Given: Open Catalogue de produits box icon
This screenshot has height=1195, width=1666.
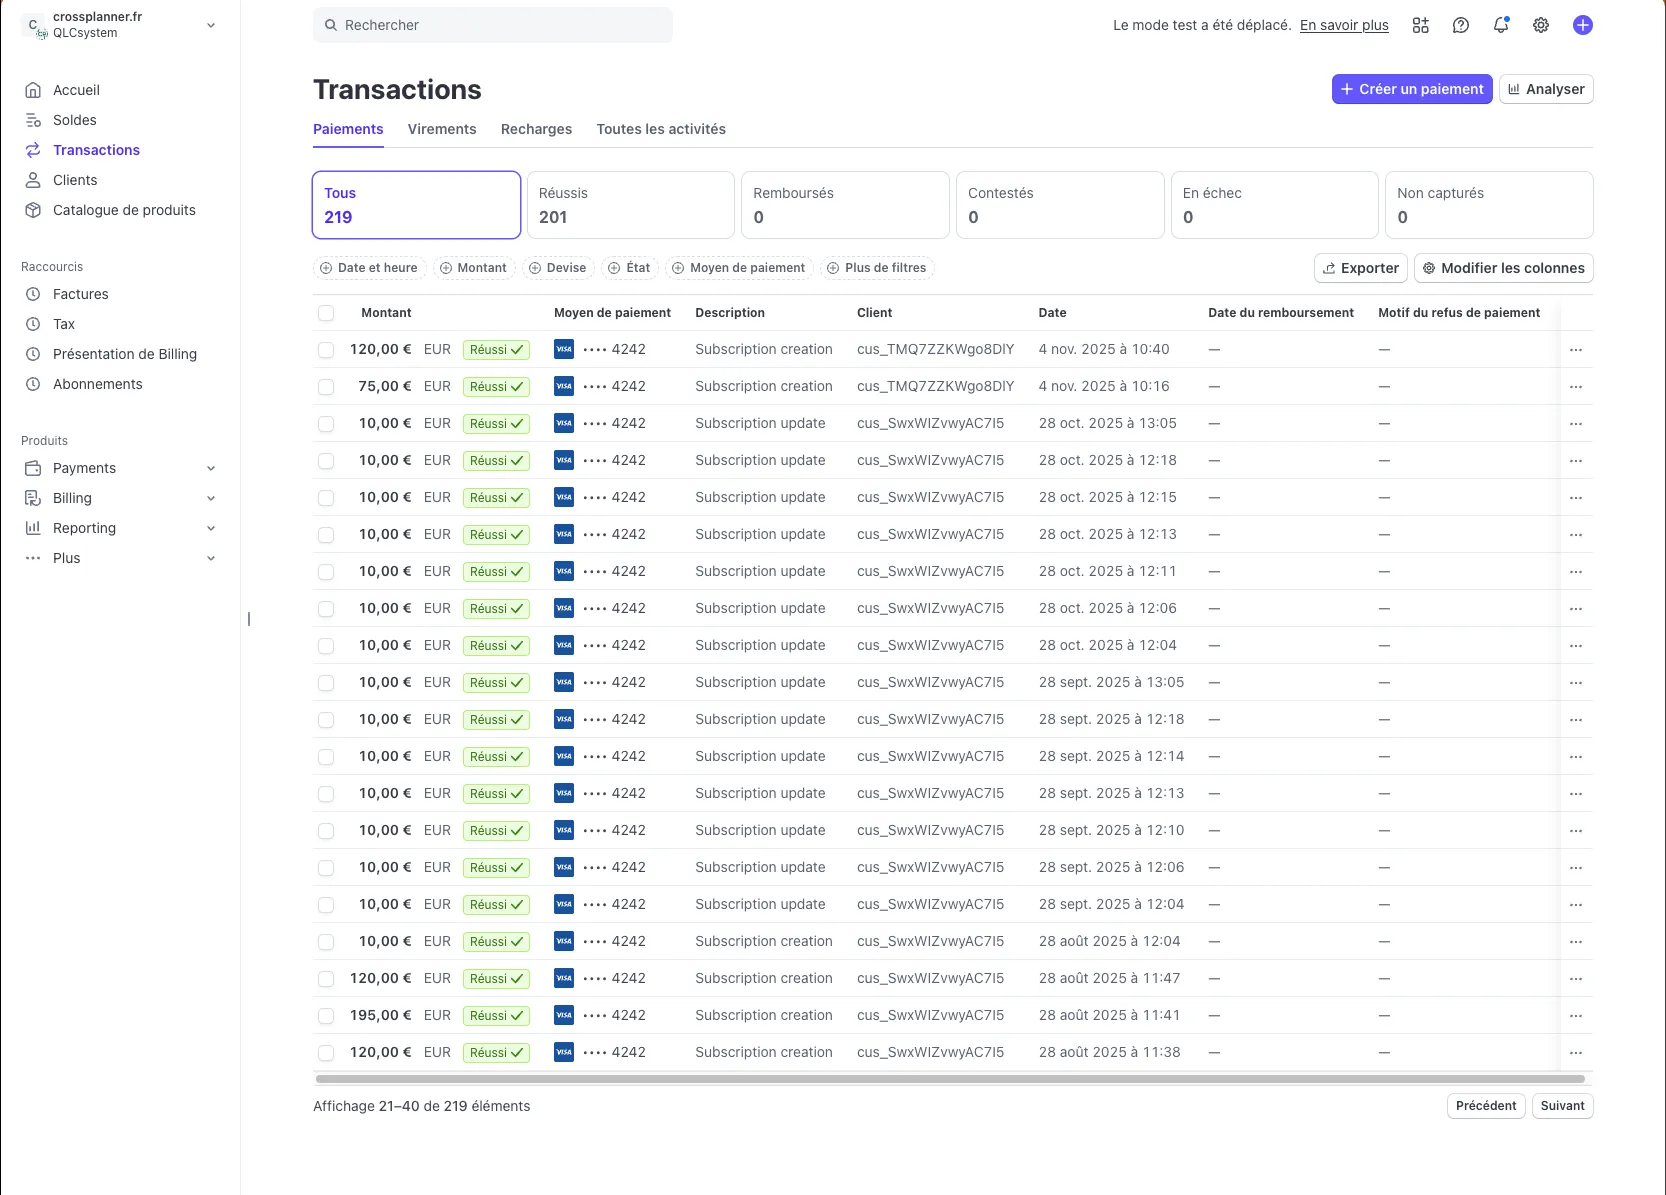Looking at the screenshot, I should coord(33,210).
